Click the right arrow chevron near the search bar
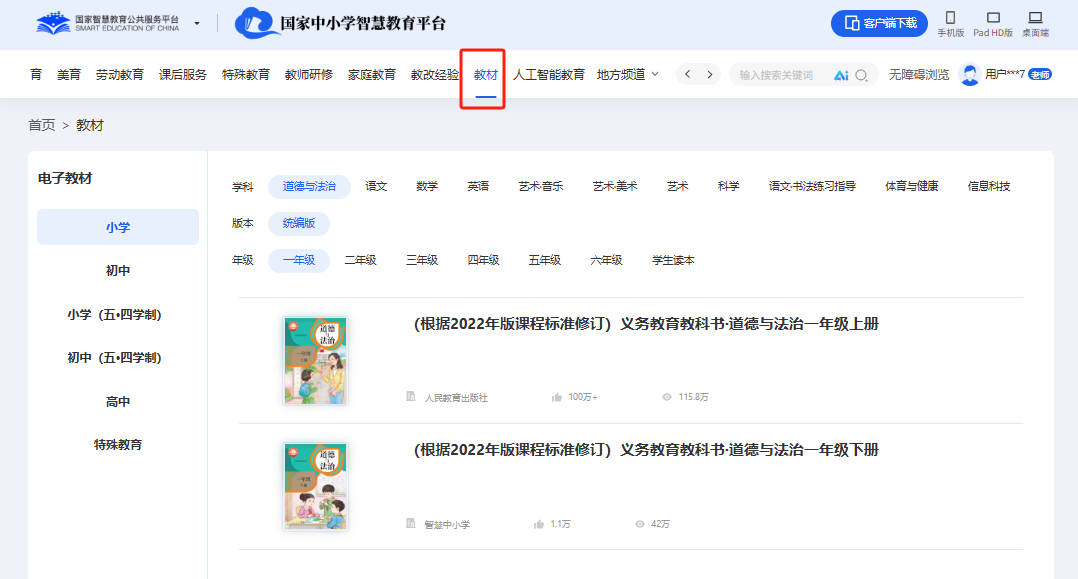This screenshot has height=579, width=1078. coord(709,74)
